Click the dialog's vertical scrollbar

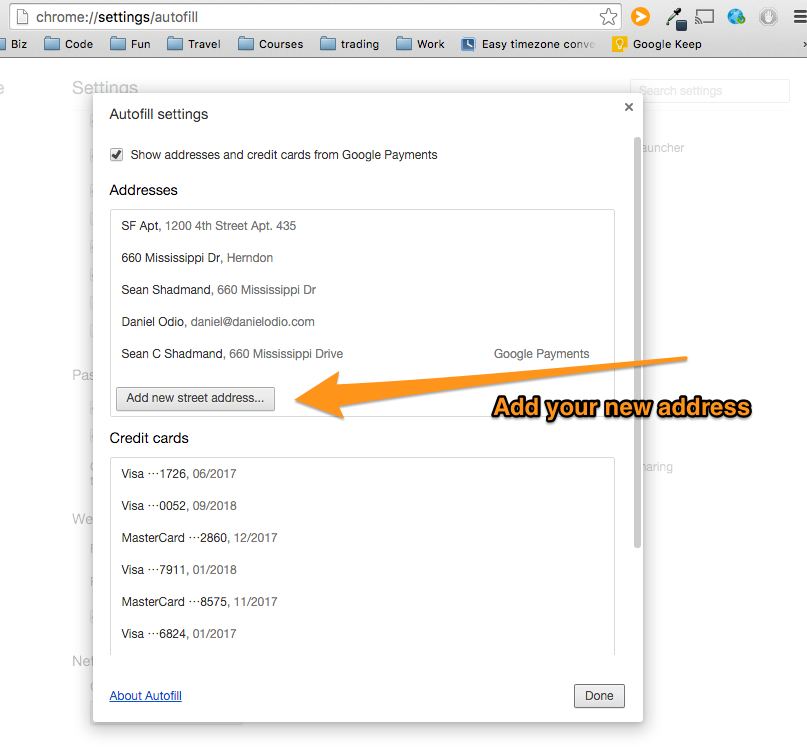click(x=637, y=340)
